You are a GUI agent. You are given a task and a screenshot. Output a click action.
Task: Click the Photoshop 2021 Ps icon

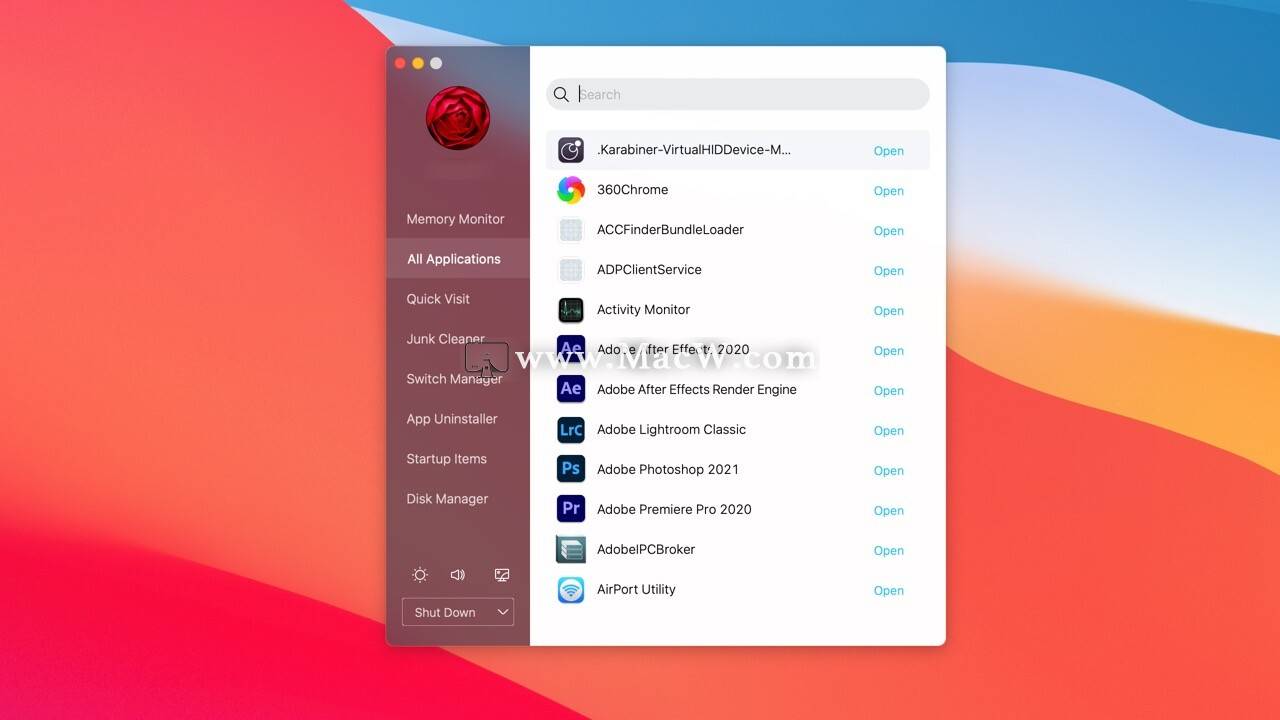coord(571,470)
